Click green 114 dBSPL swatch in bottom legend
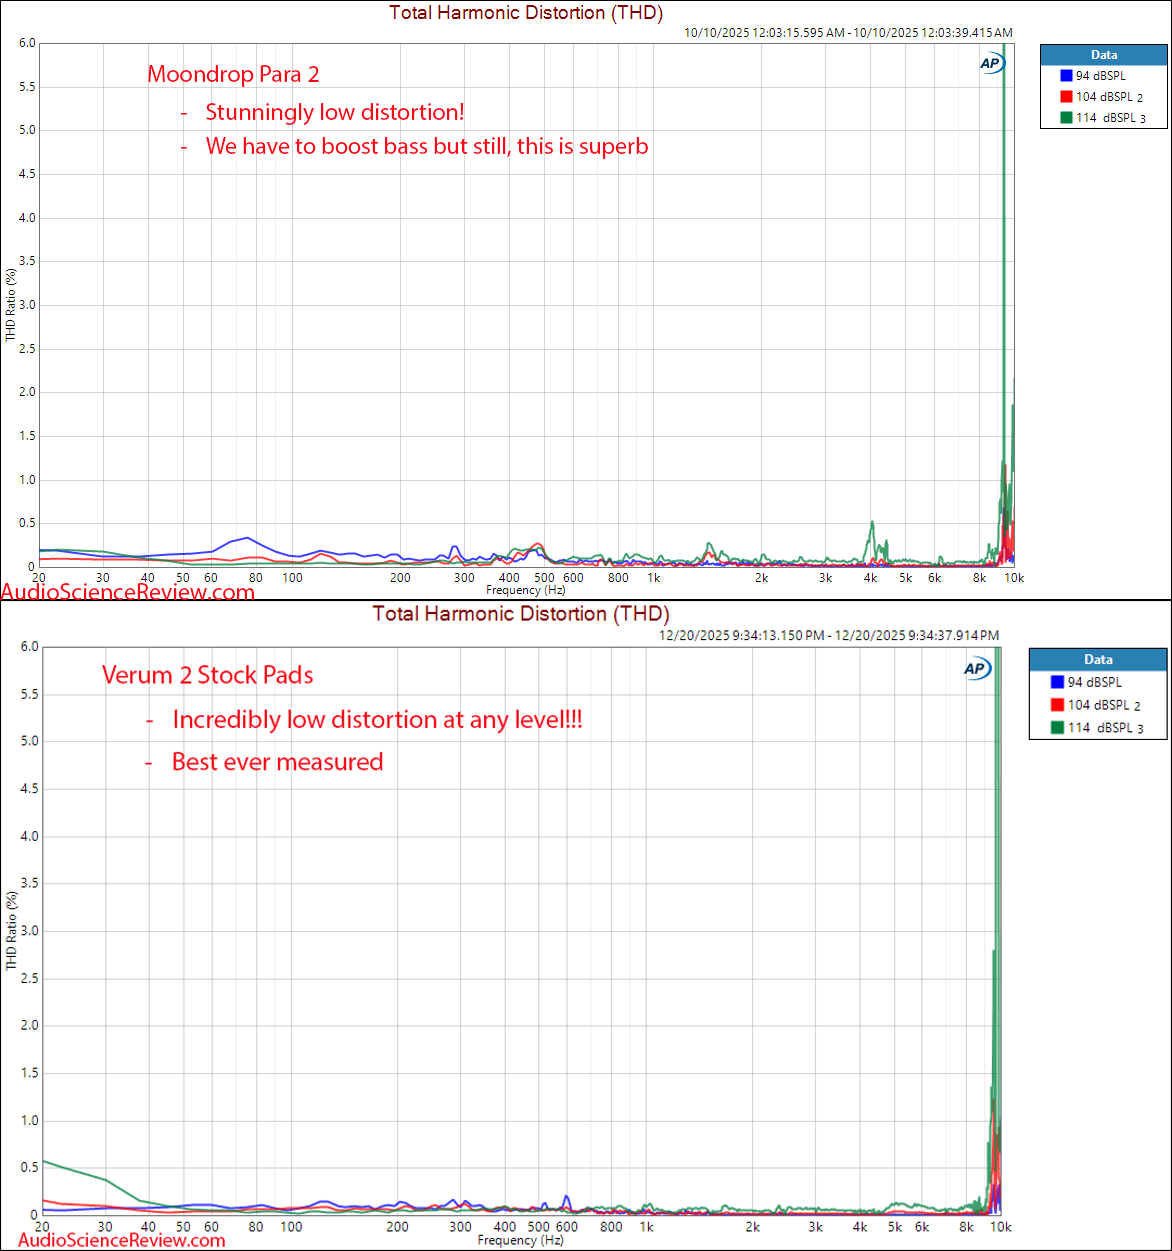Viewport: 1172px width, 1251px height. pos(1057,728)
